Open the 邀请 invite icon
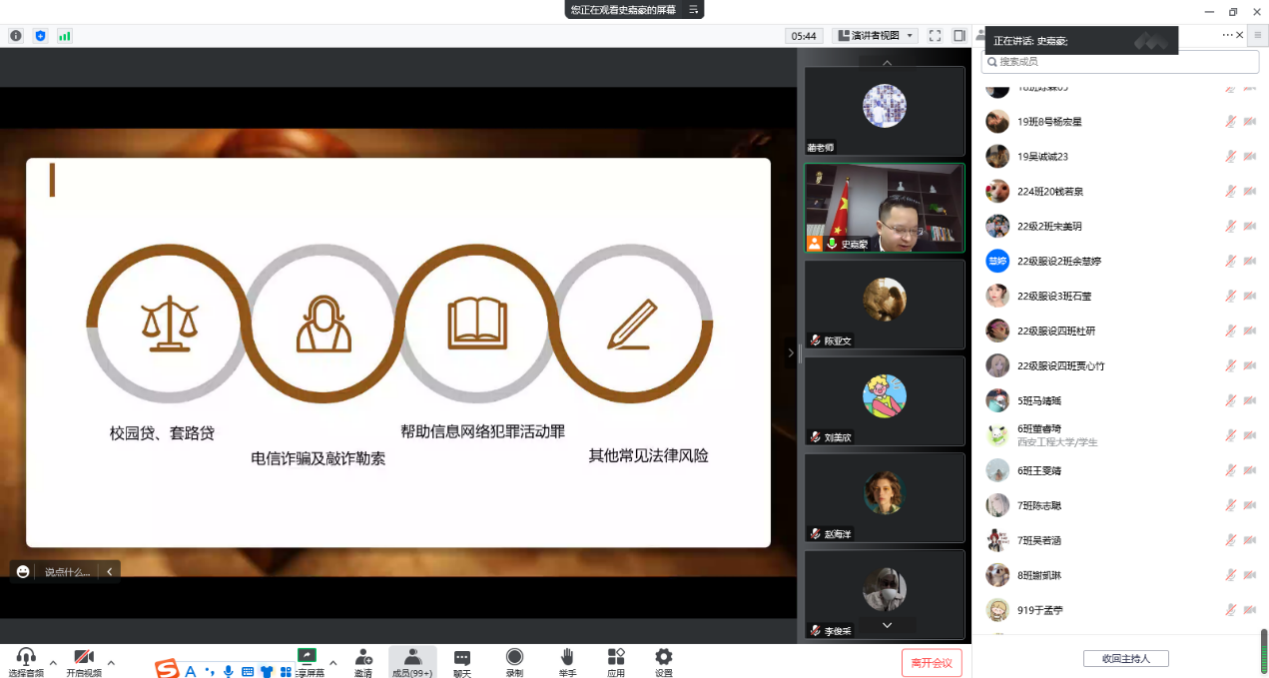The height and width of the screenshot is (678, 1269). click(363, 660)
